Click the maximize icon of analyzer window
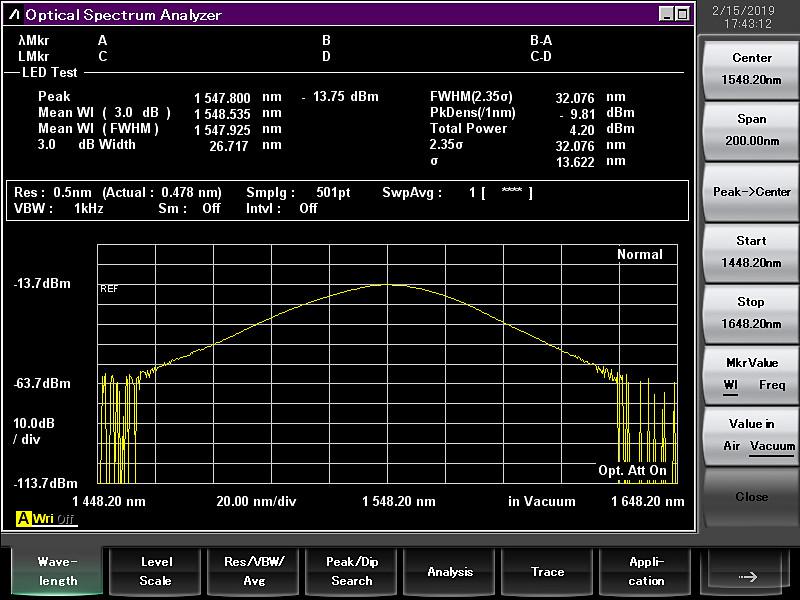Image resolution: width=800 pixels, height=600 pixels. (x=682, y=14)
